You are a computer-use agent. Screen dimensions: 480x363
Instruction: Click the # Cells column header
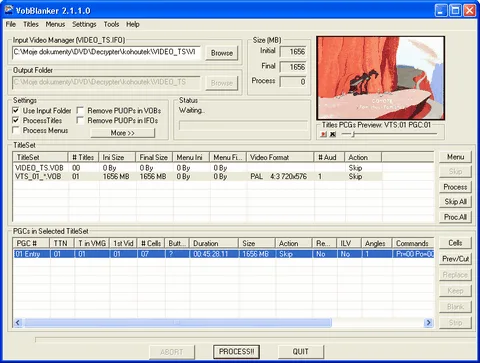coord(151,243)
